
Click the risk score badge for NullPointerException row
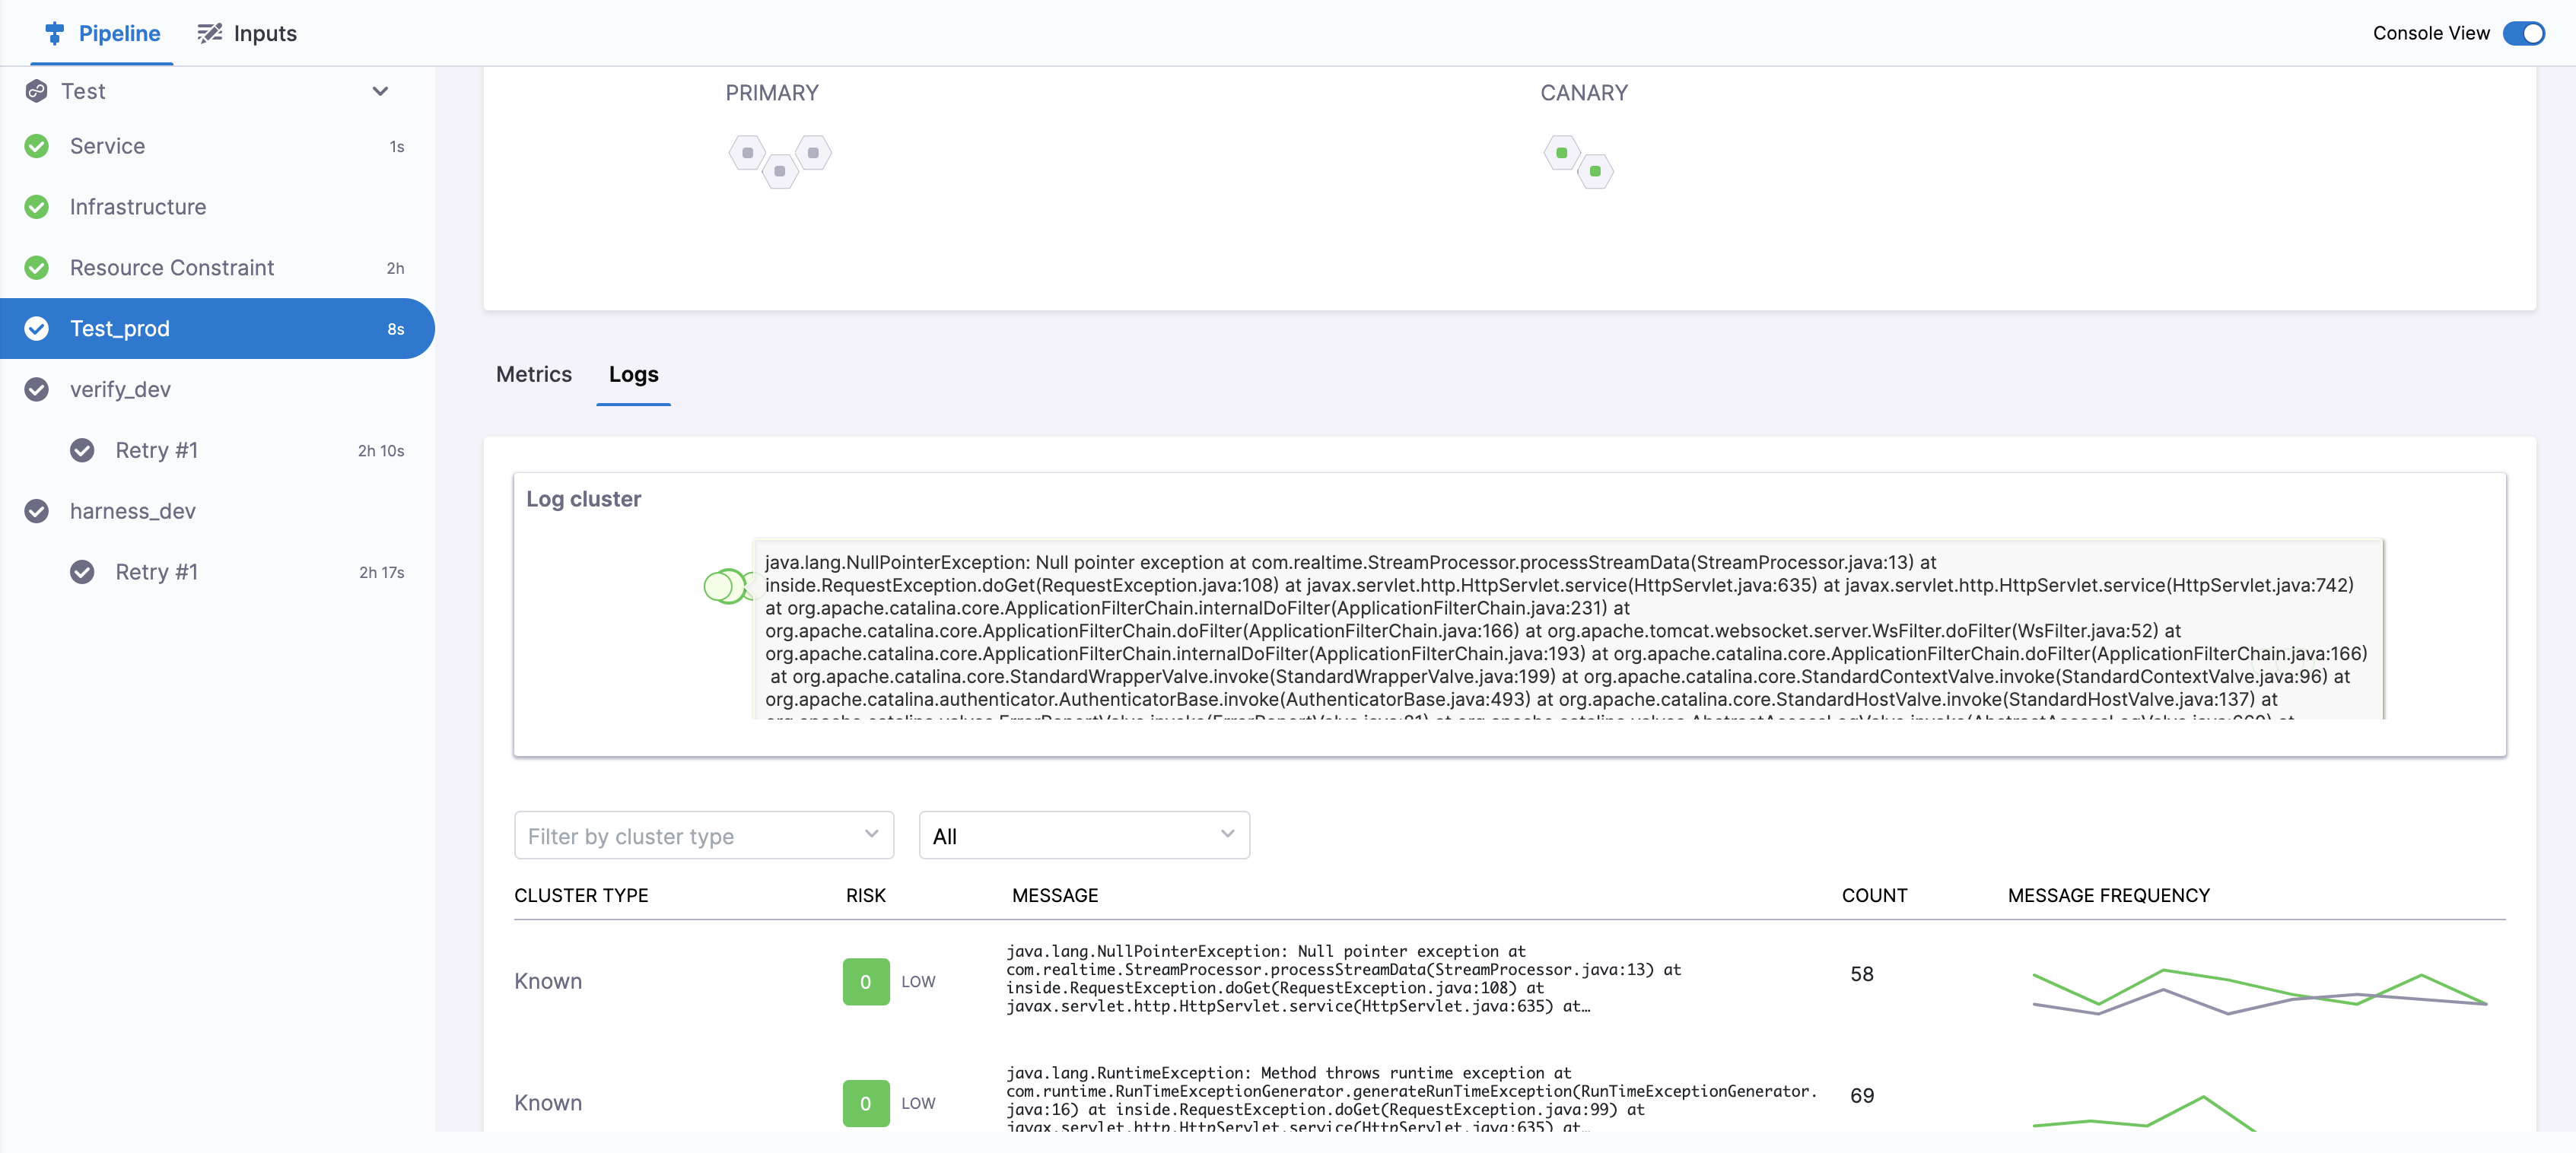(866, 981)
